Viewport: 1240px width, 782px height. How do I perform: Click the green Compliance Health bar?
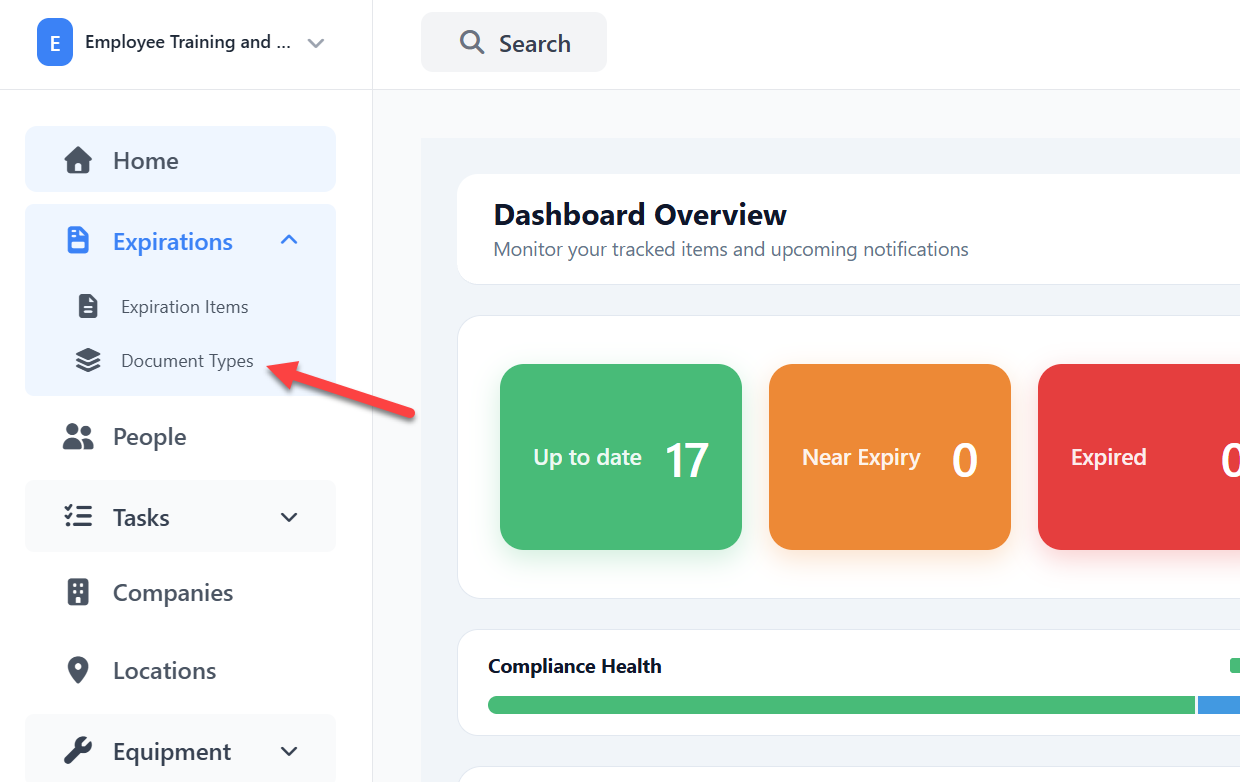tap(841, 705)
